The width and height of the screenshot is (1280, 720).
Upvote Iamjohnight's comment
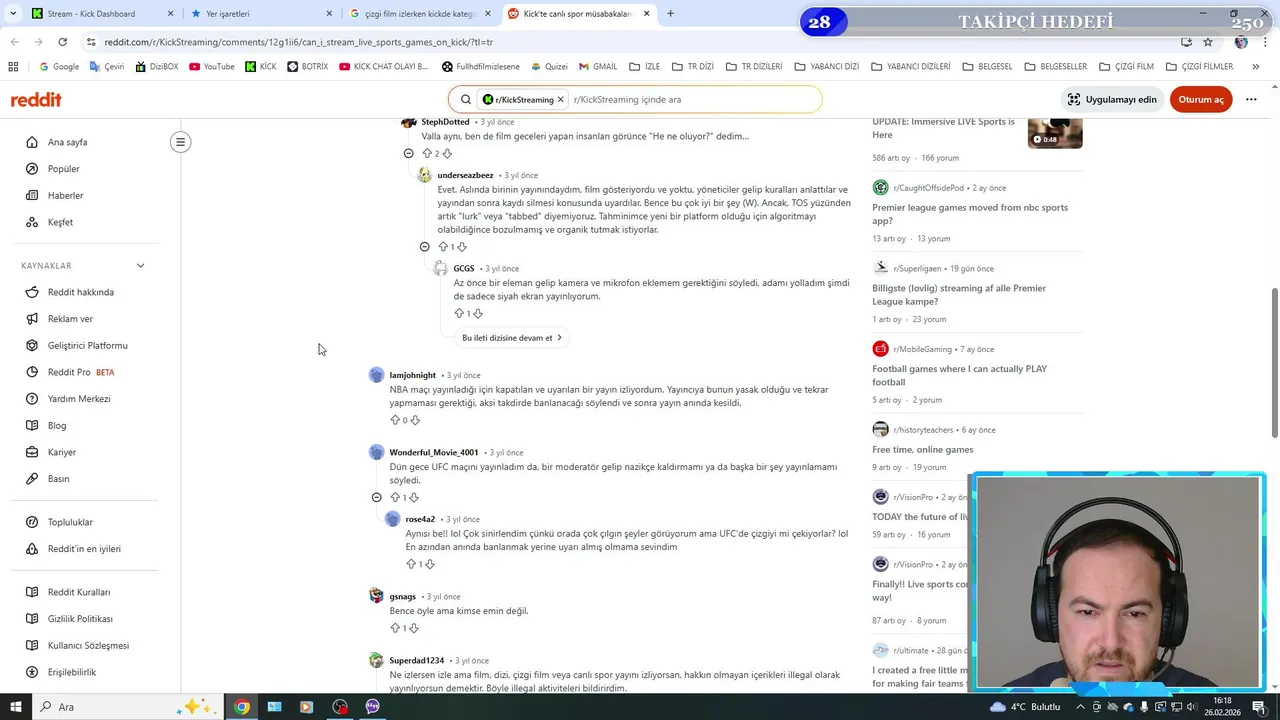tap(395, 420)
